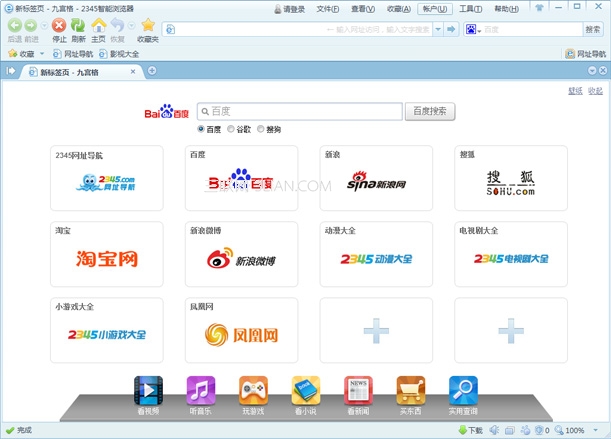Viewport: 611px width, 439px height.
Task: Open the 搜狐 SOHU.com tile
Action: (511, 178)
